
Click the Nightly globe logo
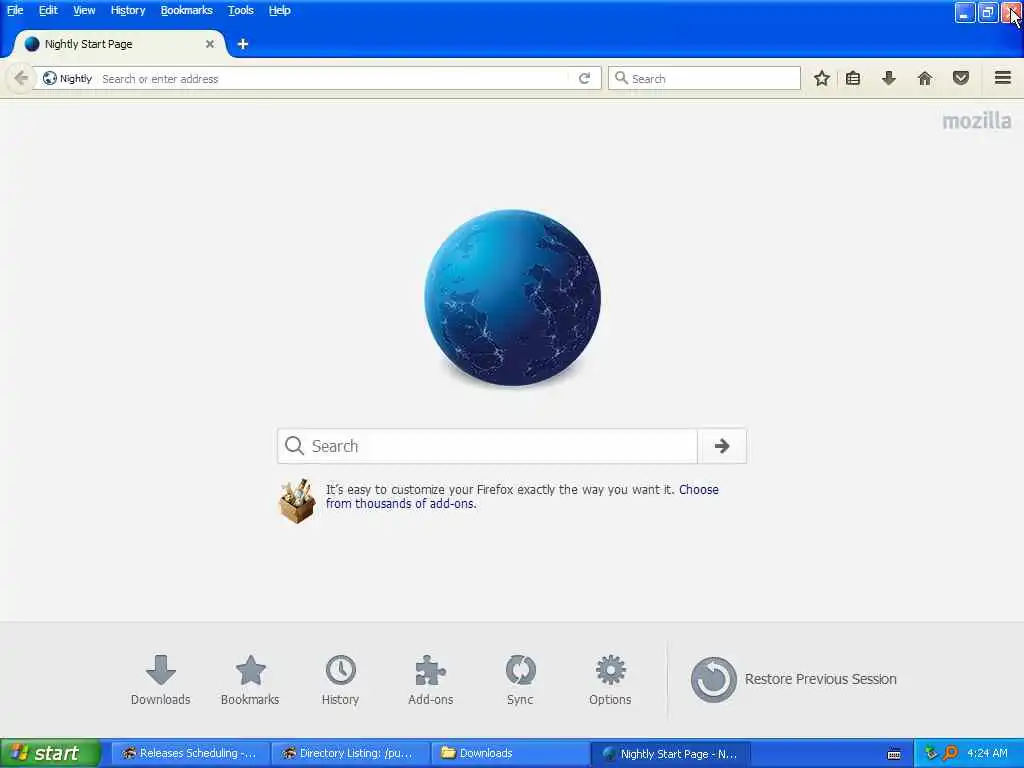coord(513,298)
